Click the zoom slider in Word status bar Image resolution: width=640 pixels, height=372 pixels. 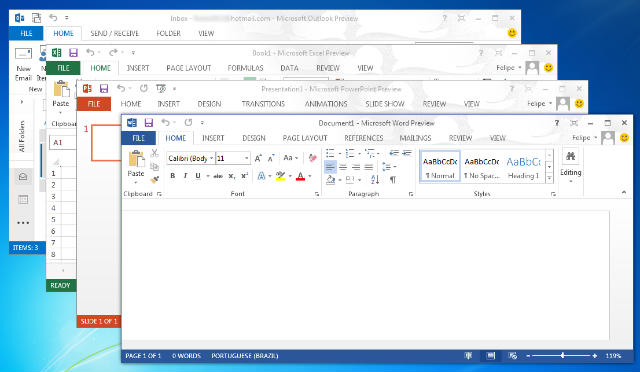point(562,356)
